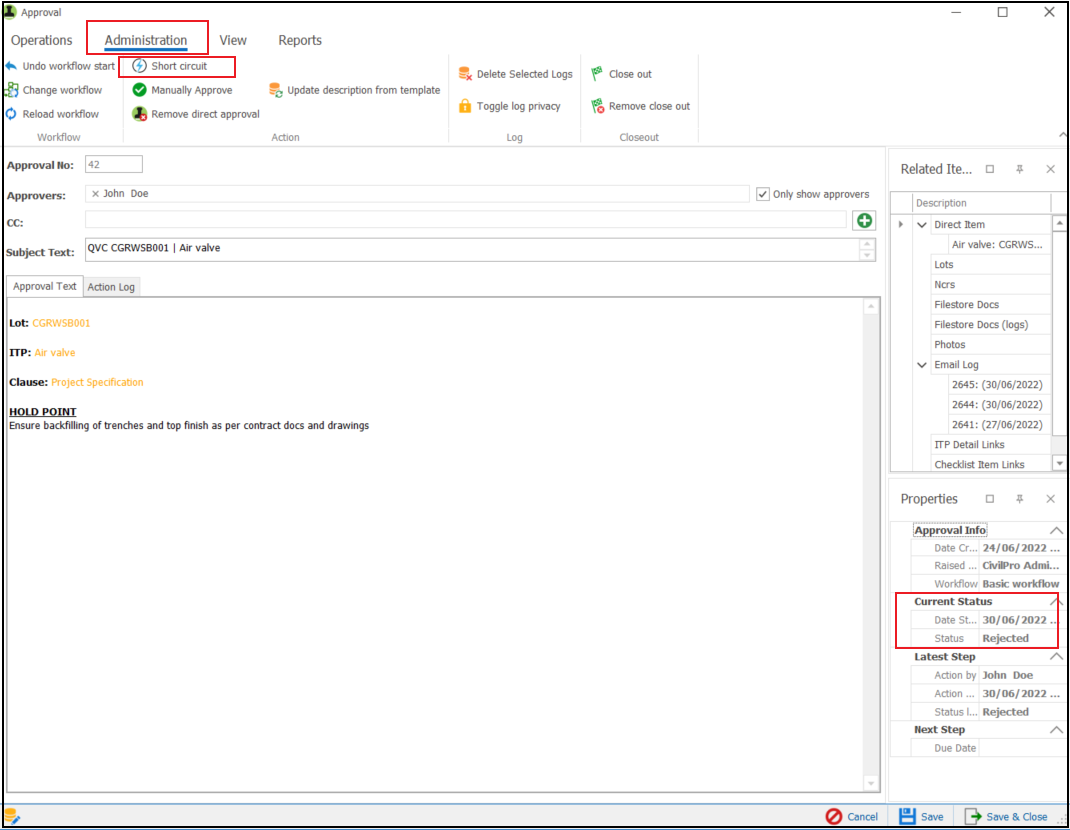This screenshot has width=1070, height=830.
Task: Collapse the Approval Info section
Action: point(1055,531)
